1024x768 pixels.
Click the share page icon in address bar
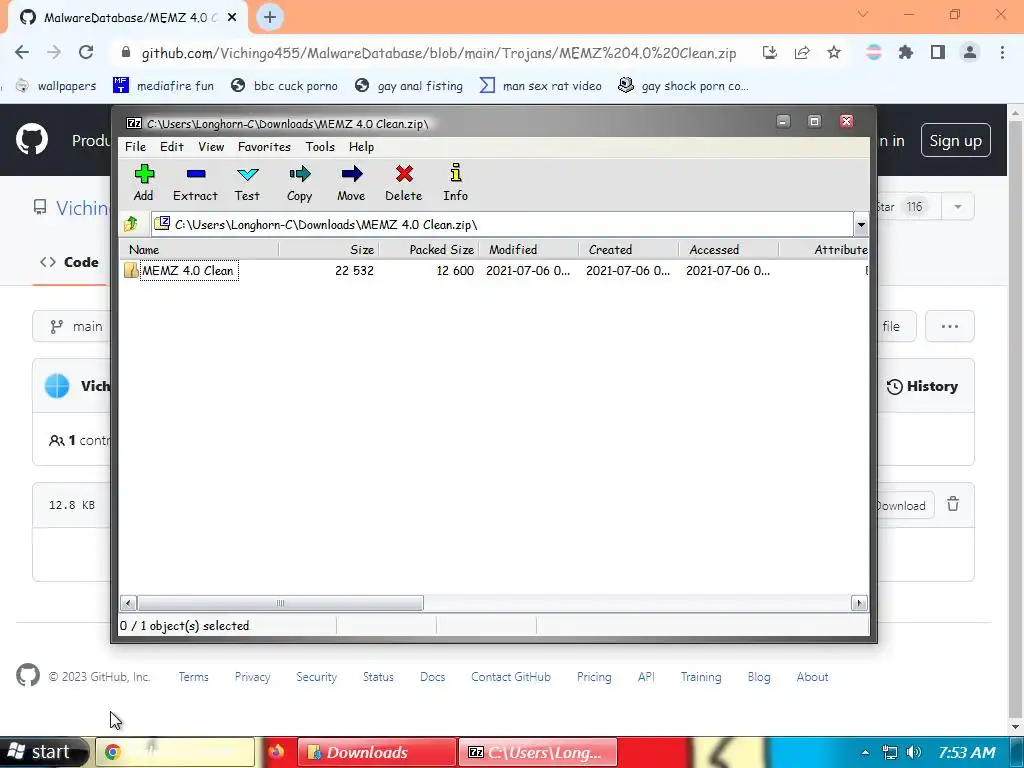click(802, 52)
